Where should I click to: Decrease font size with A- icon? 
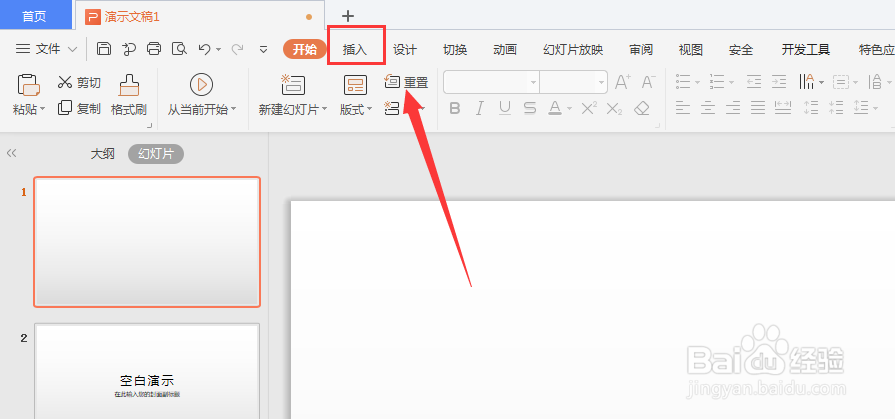pos(647,82)
